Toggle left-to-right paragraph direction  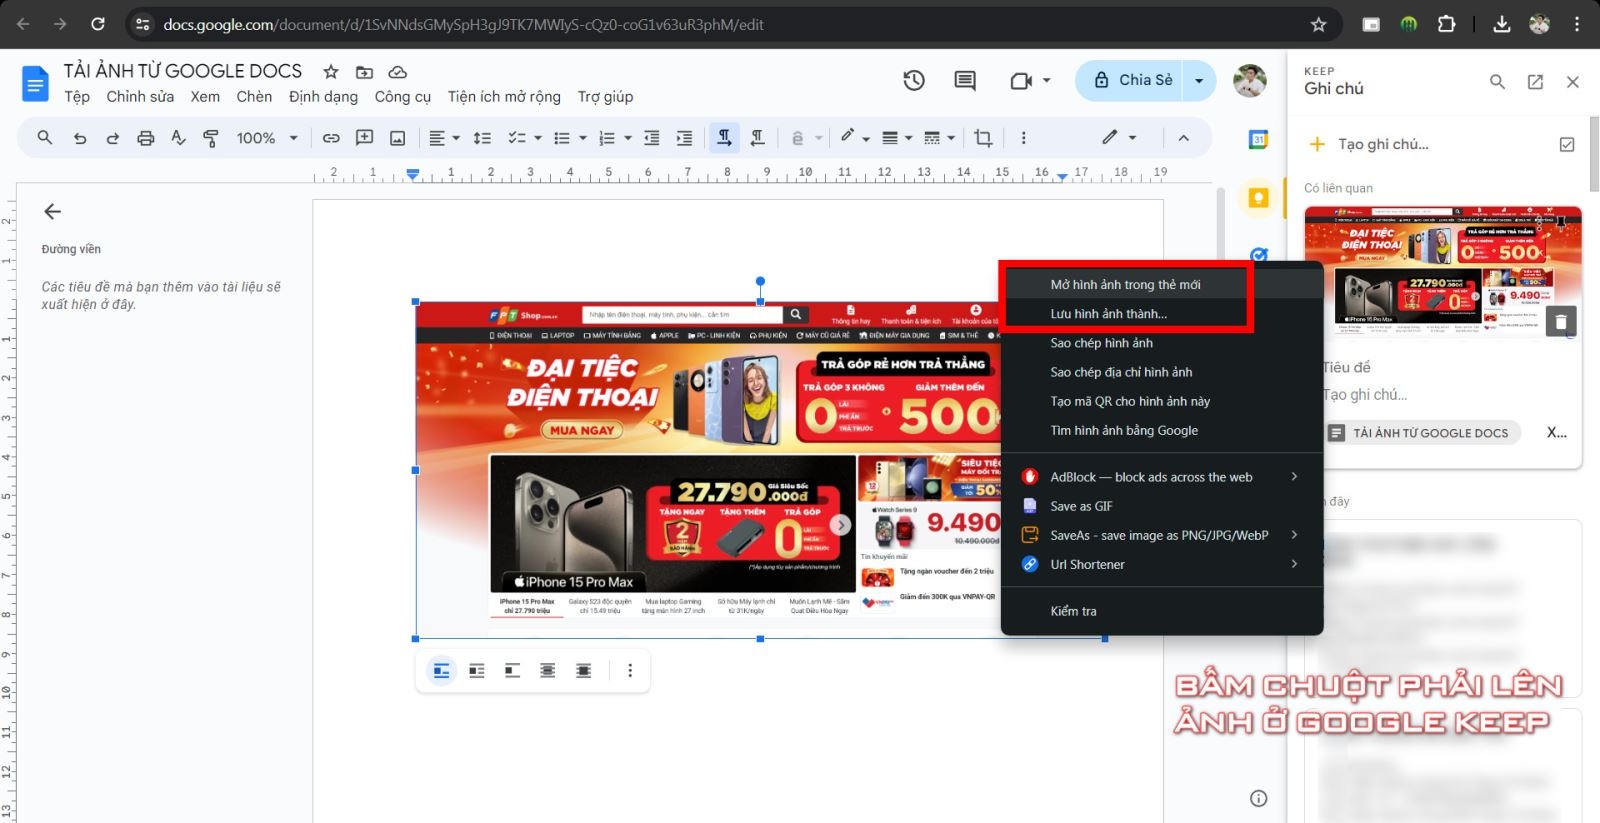coord(724,138)
